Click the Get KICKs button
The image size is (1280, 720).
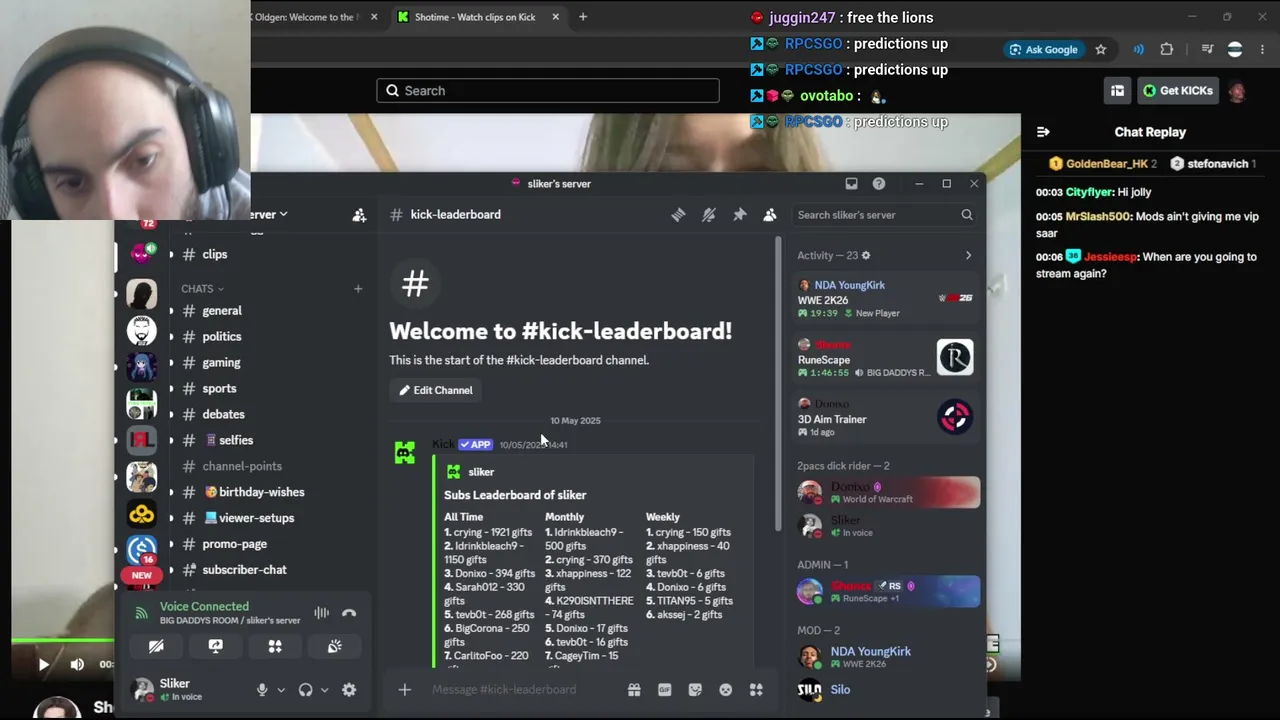1178,91
